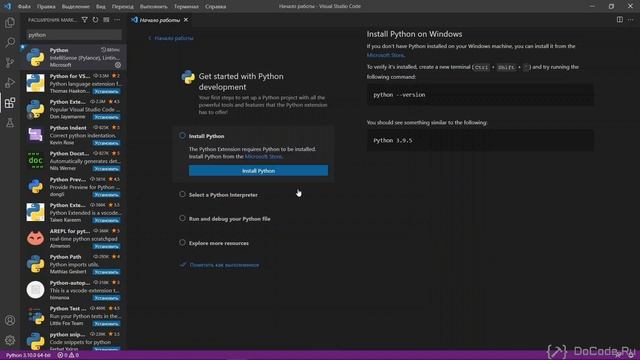The width and height of the screenshot is (640, 360).
Task: Click the Python-autopep8 white circle icon
Action: 36,290
